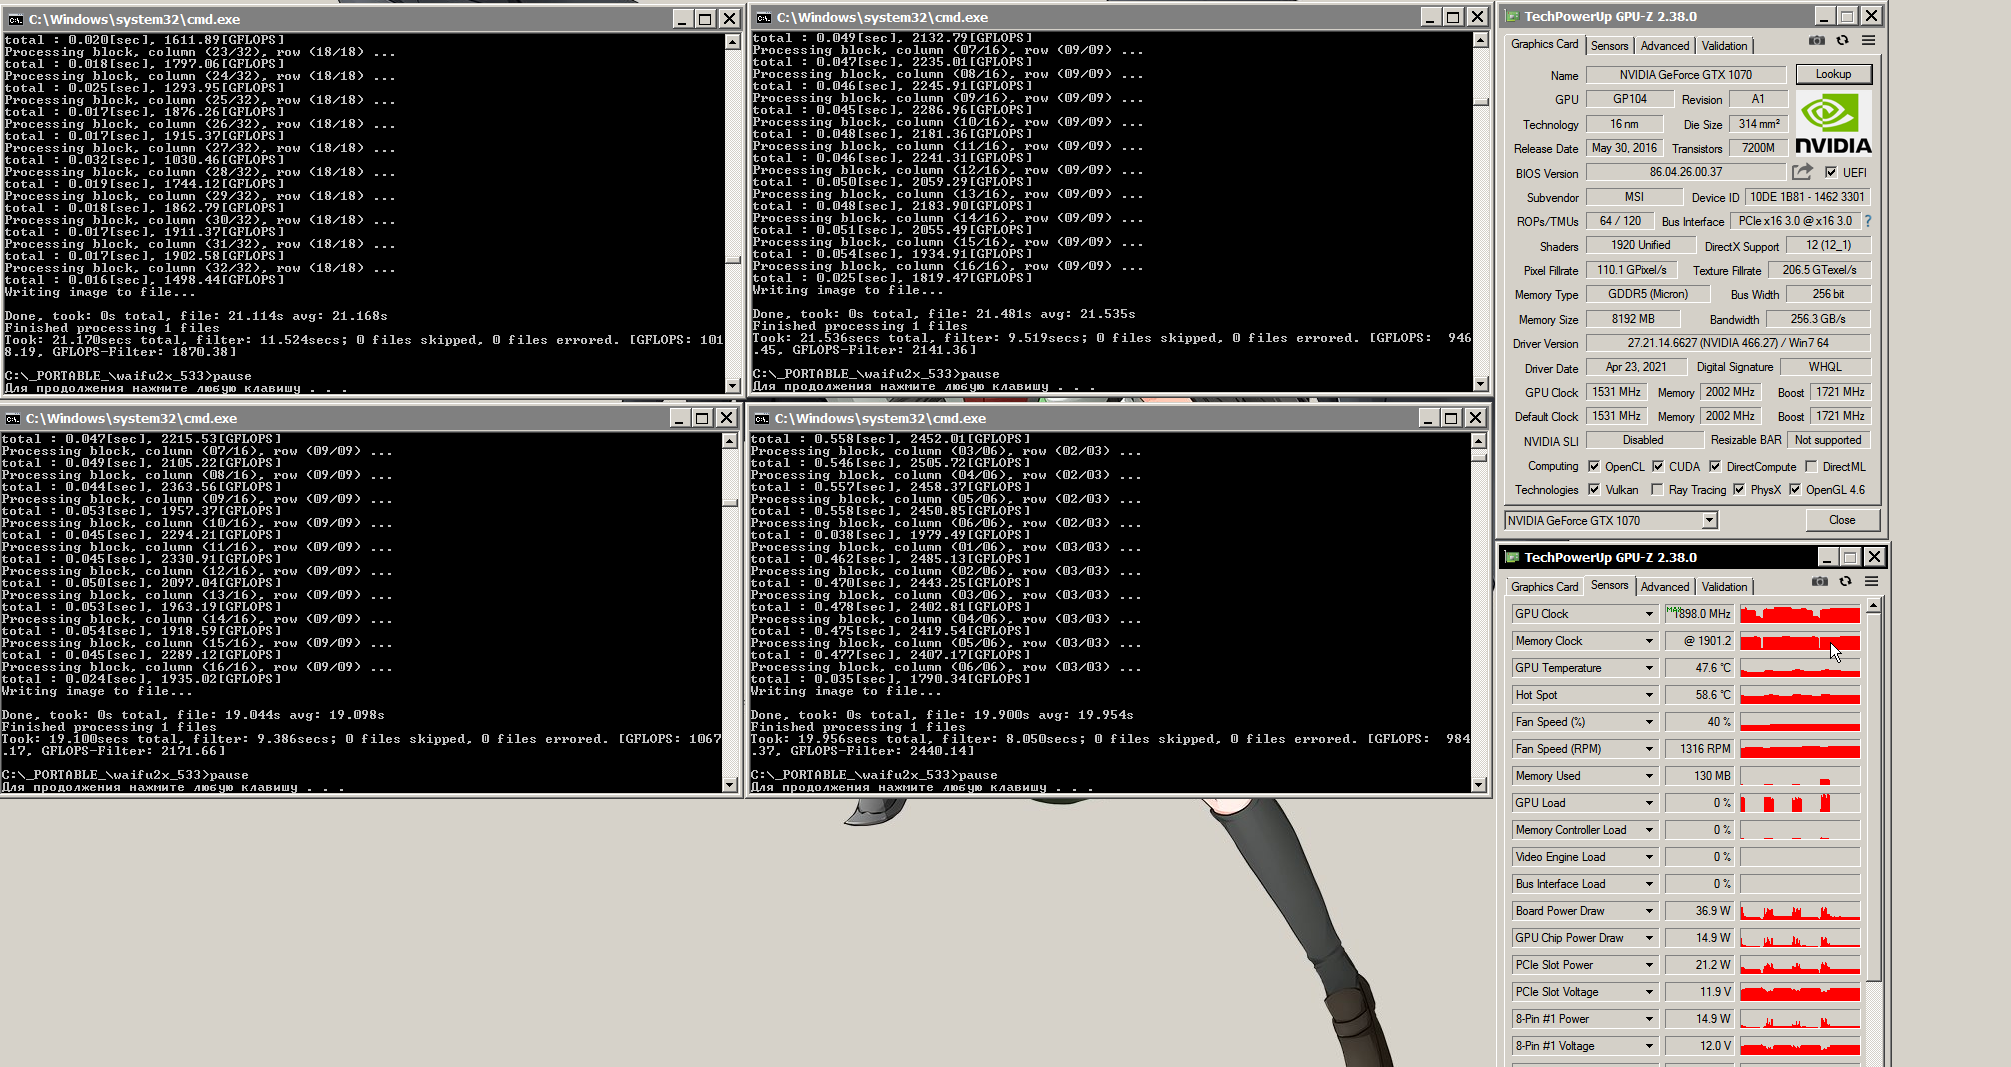
Task: Open the hamburger menu in upper GPU-Z window
Action: point(1868,41)
